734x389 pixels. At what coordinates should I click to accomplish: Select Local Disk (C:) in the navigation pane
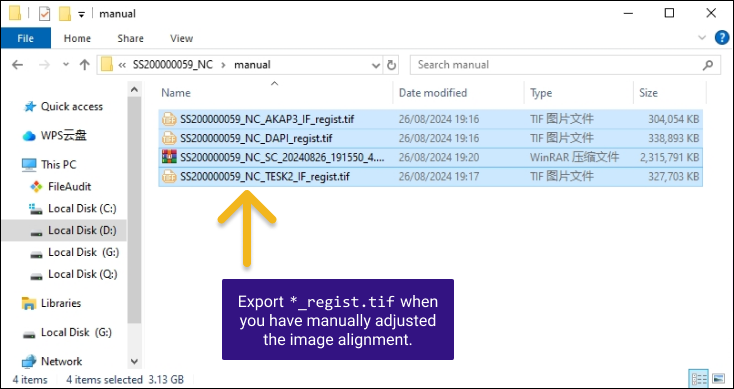tap(82, 208)
